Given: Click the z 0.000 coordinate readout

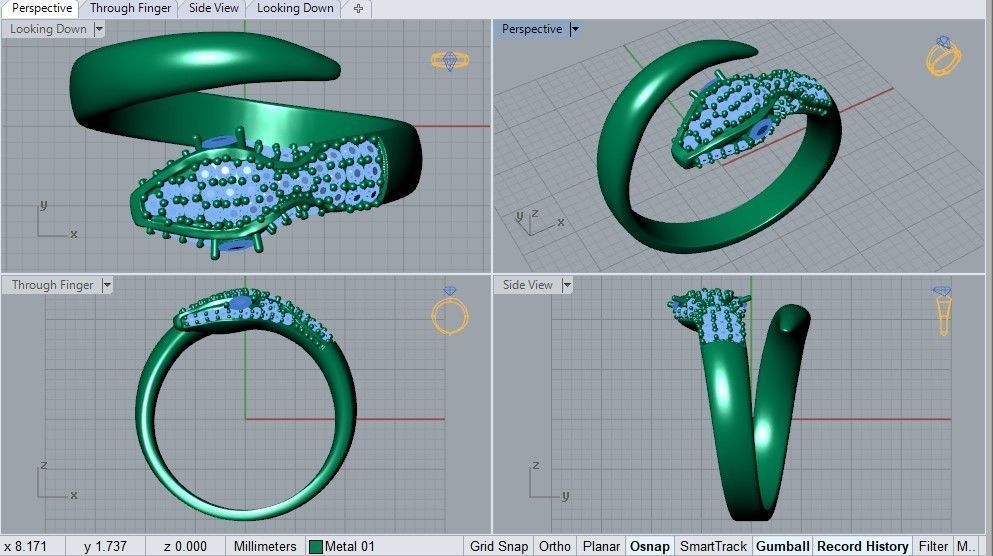Looking at the screenshot, I should pos(185,546).
